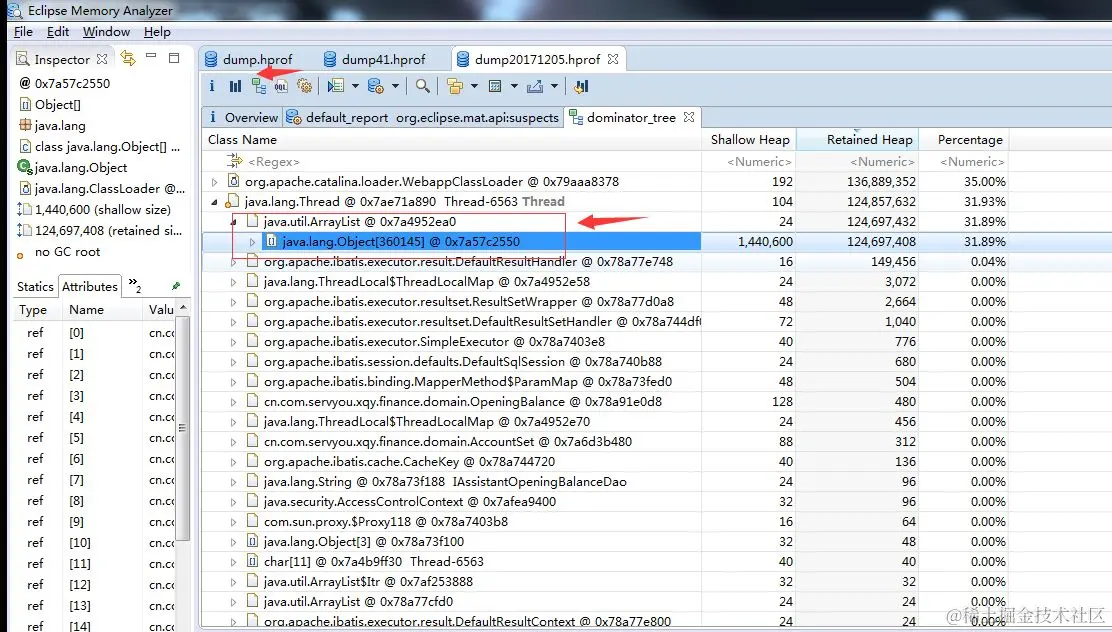This screenshot has height=632, width=1112.
Task: Open the Export dropdown arrow
Action: click(554, 87)
